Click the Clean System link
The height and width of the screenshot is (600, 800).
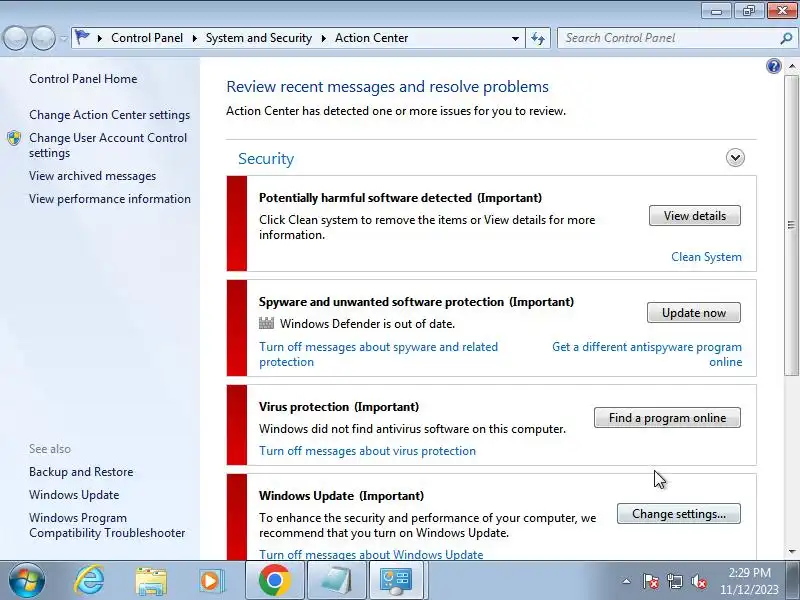tap(706, 257)
